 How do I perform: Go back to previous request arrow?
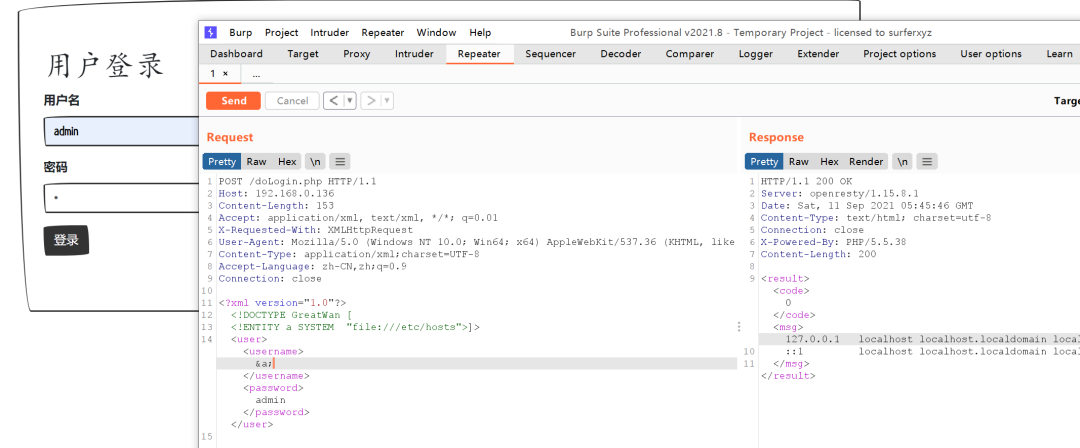pyautogui.click(x=333, y=101)
